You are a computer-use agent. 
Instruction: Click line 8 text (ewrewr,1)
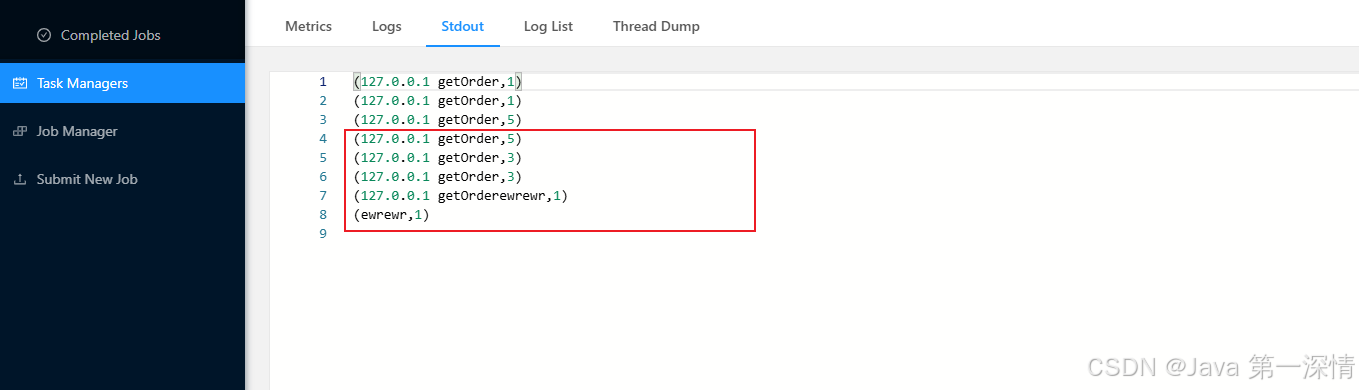point(391,214)
